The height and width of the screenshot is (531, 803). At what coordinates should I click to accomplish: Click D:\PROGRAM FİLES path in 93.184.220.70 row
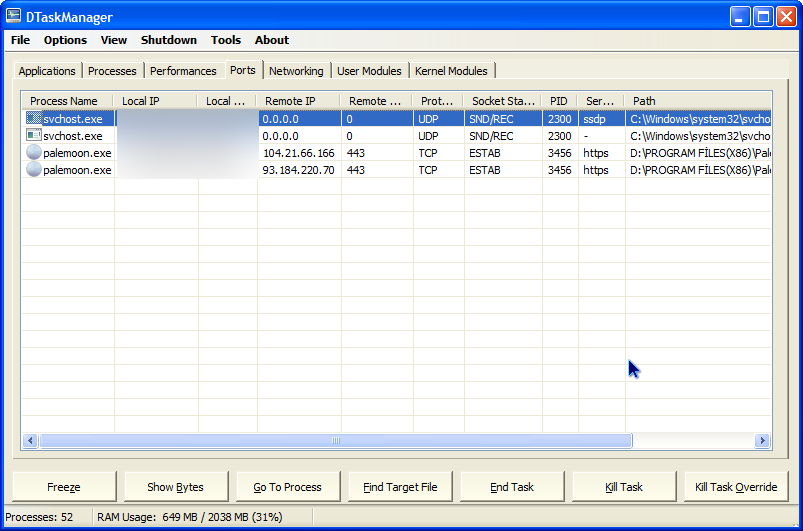pyautogui.click(x=701, y=169)
